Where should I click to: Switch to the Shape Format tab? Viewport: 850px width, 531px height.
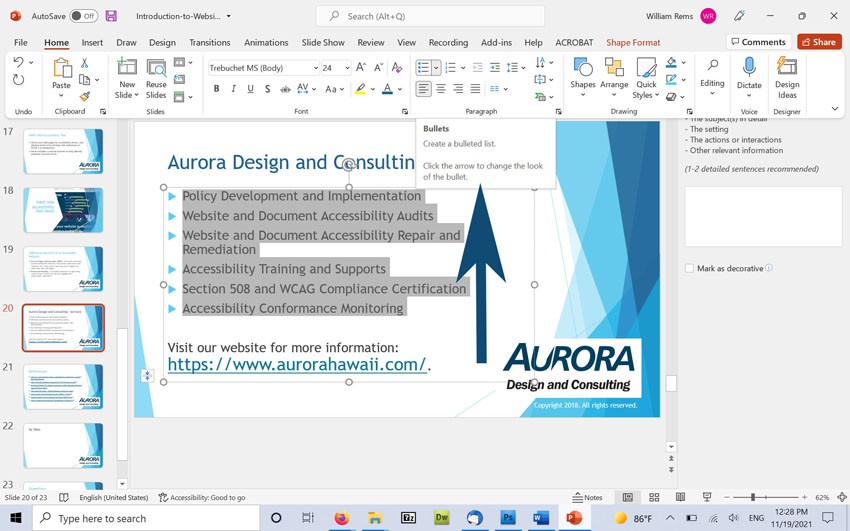pyautogui.click(x=633, y=42)
